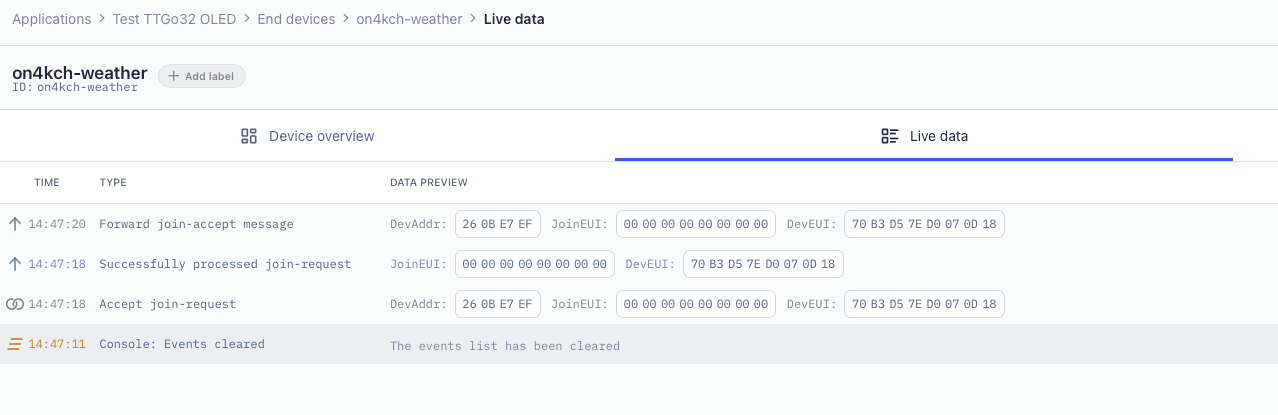1278x415 pixels.
Task: Click DevEUI value in Successfully processed join-request row
Action: [764, 264]
